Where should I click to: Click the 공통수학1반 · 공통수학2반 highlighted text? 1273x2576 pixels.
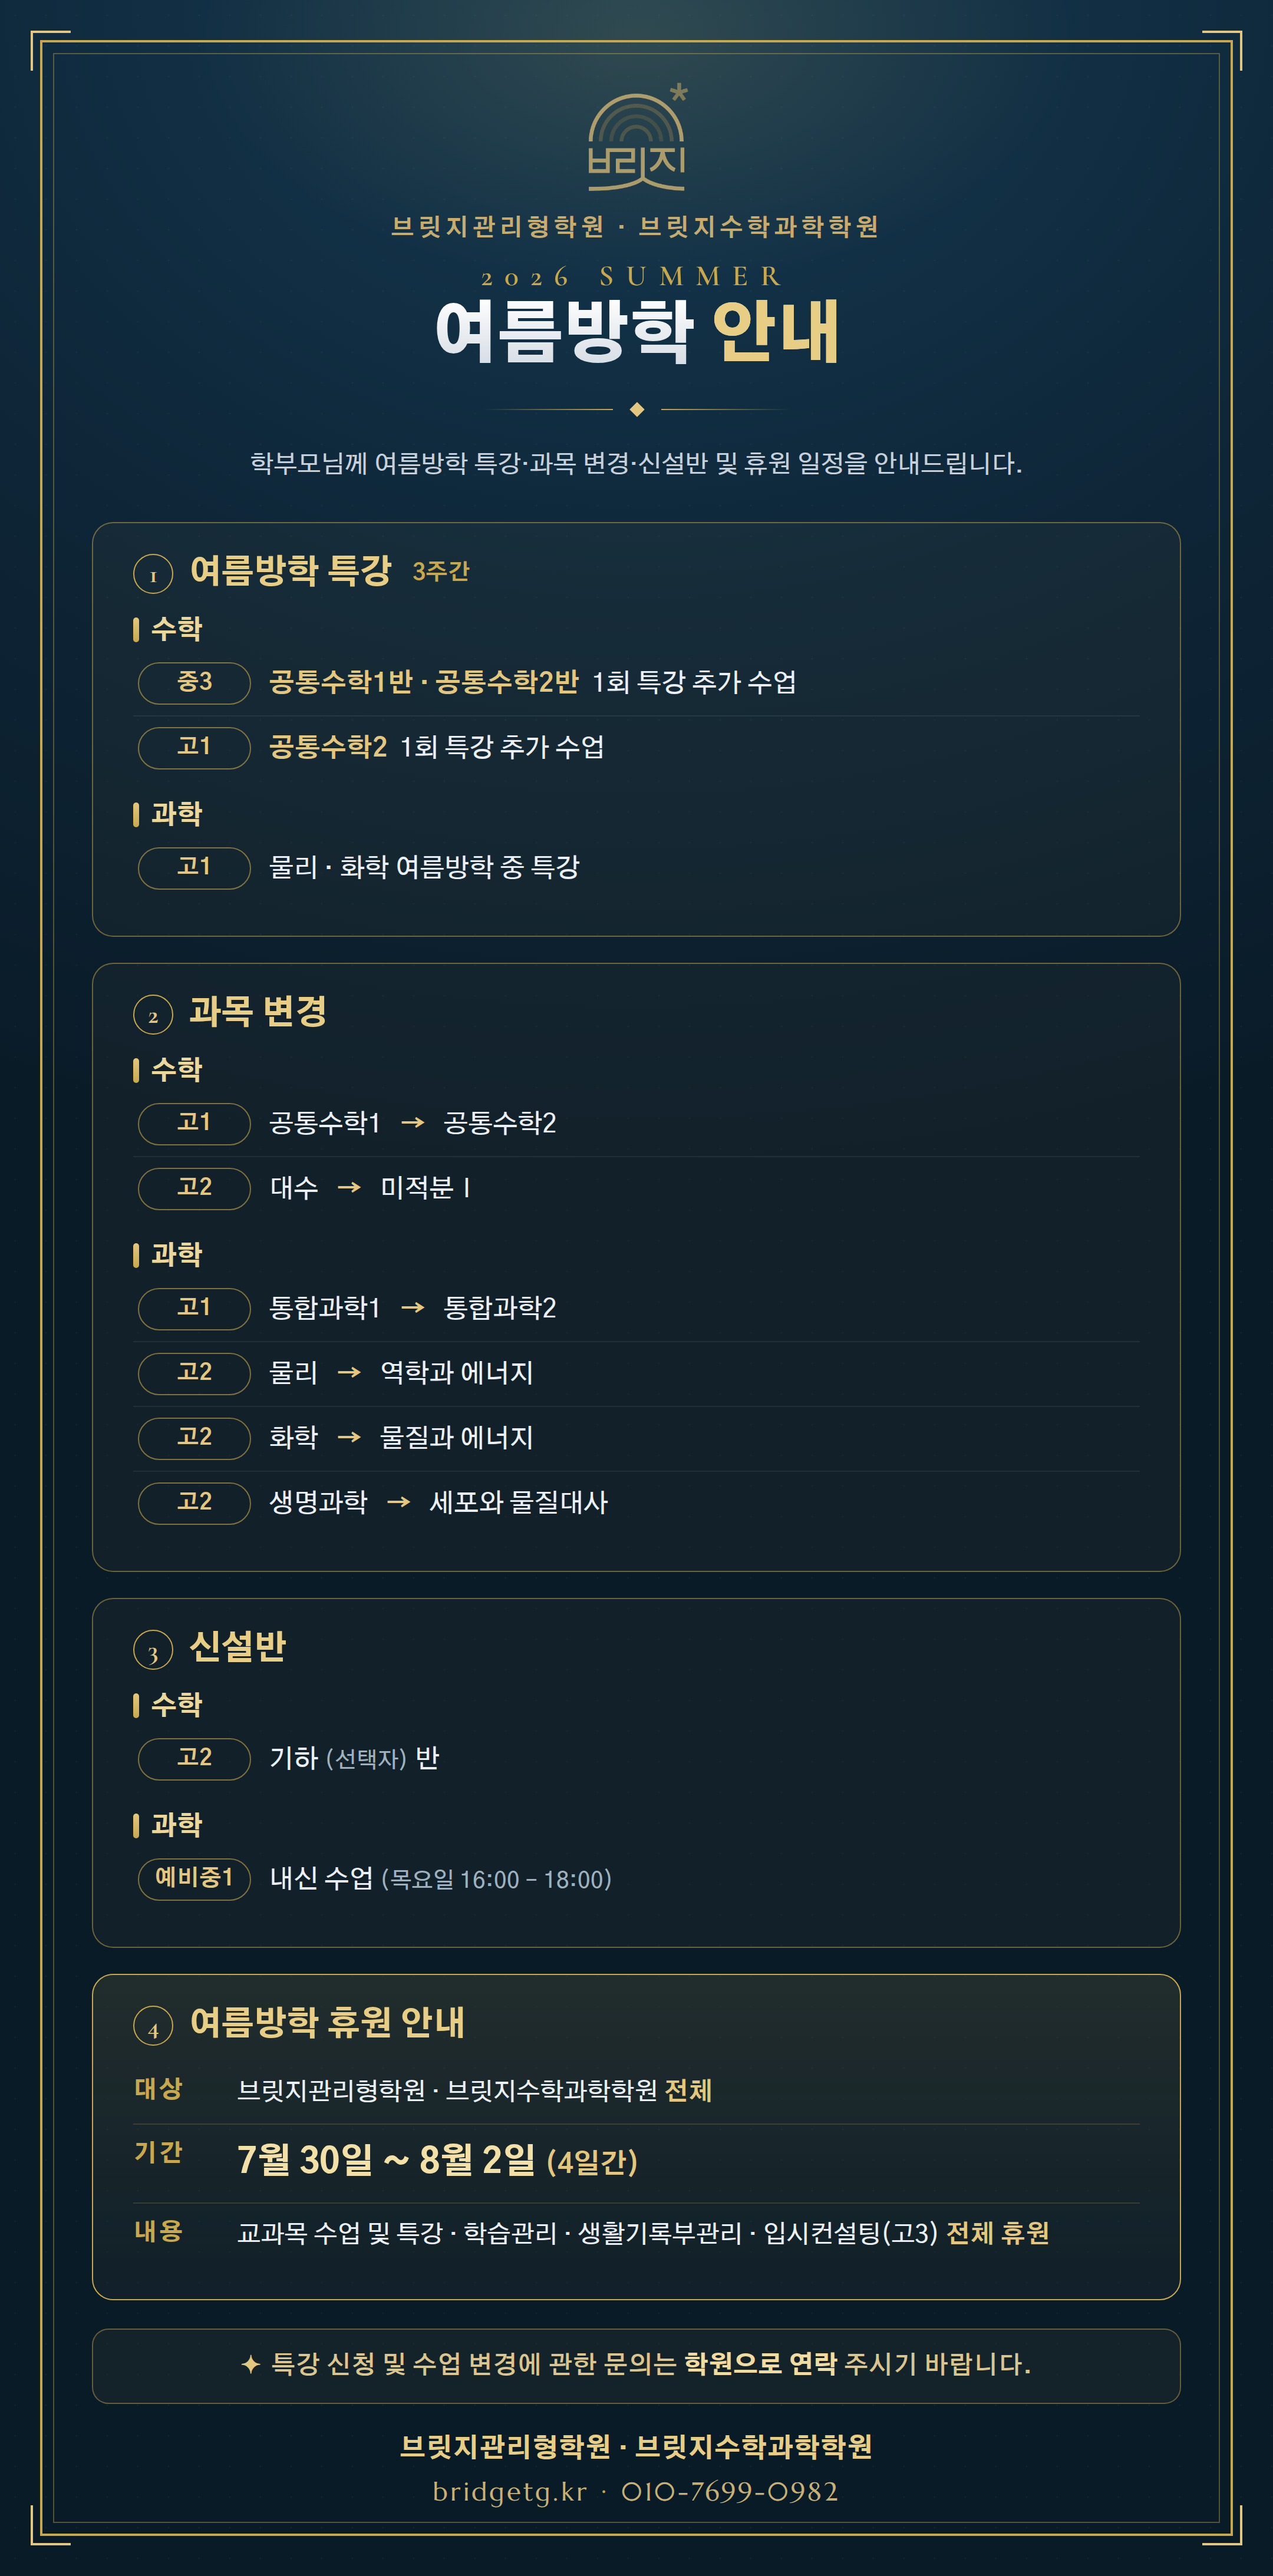(x=424, y=682)
